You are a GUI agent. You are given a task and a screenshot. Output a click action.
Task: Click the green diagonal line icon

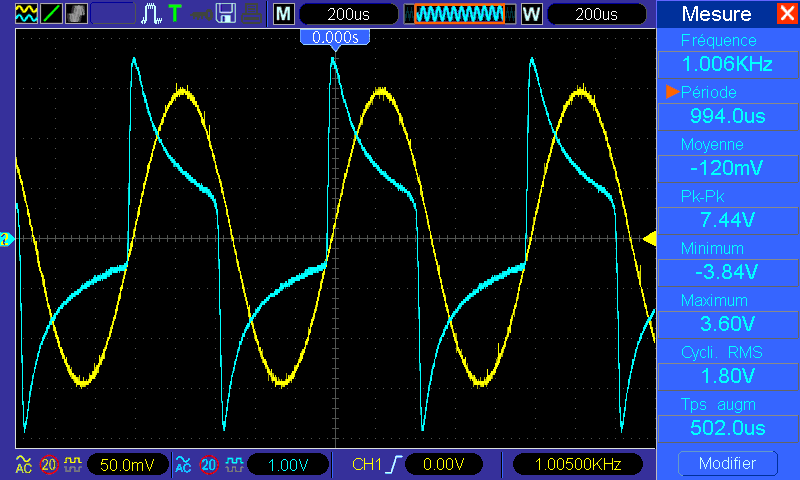50,14
